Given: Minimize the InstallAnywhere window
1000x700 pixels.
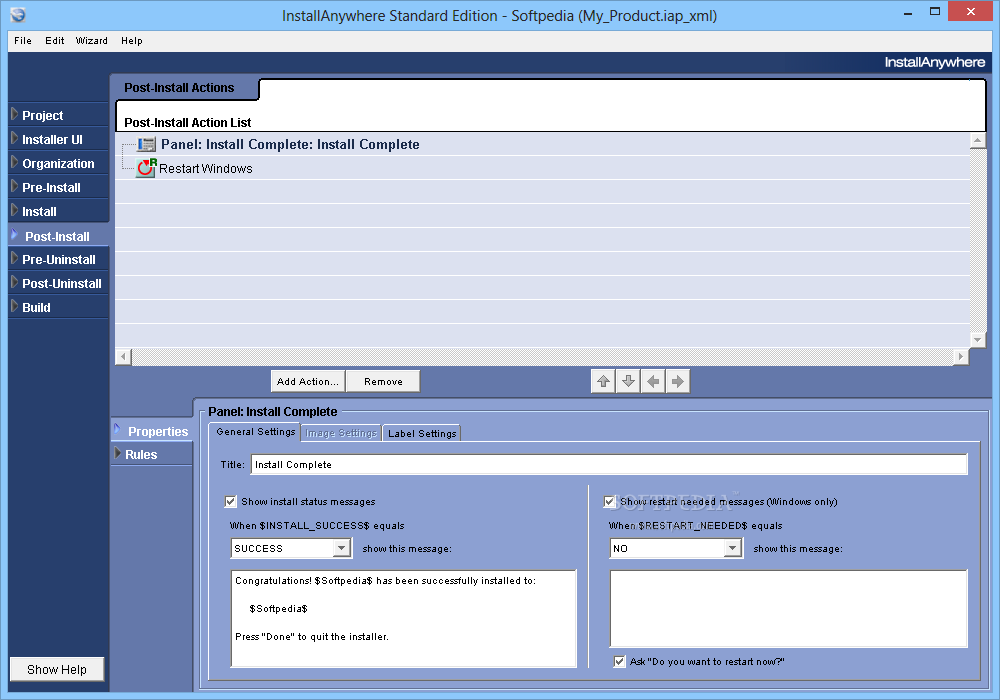Looking at the screenshot, I should point(908,13).
